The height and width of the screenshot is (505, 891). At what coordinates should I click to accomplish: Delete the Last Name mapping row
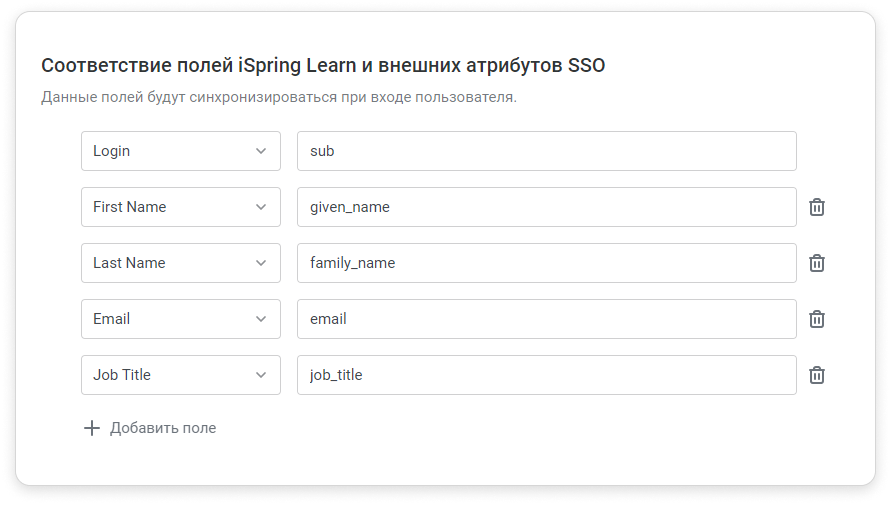(x=817, y=263)
